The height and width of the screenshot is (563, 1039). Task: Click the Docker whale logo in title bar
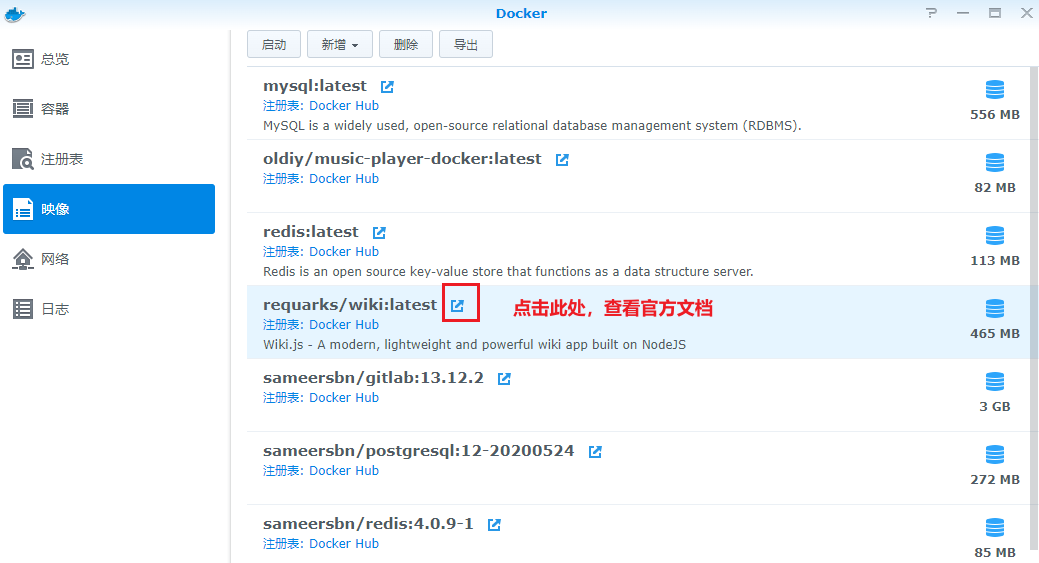[x=15, y=14]
